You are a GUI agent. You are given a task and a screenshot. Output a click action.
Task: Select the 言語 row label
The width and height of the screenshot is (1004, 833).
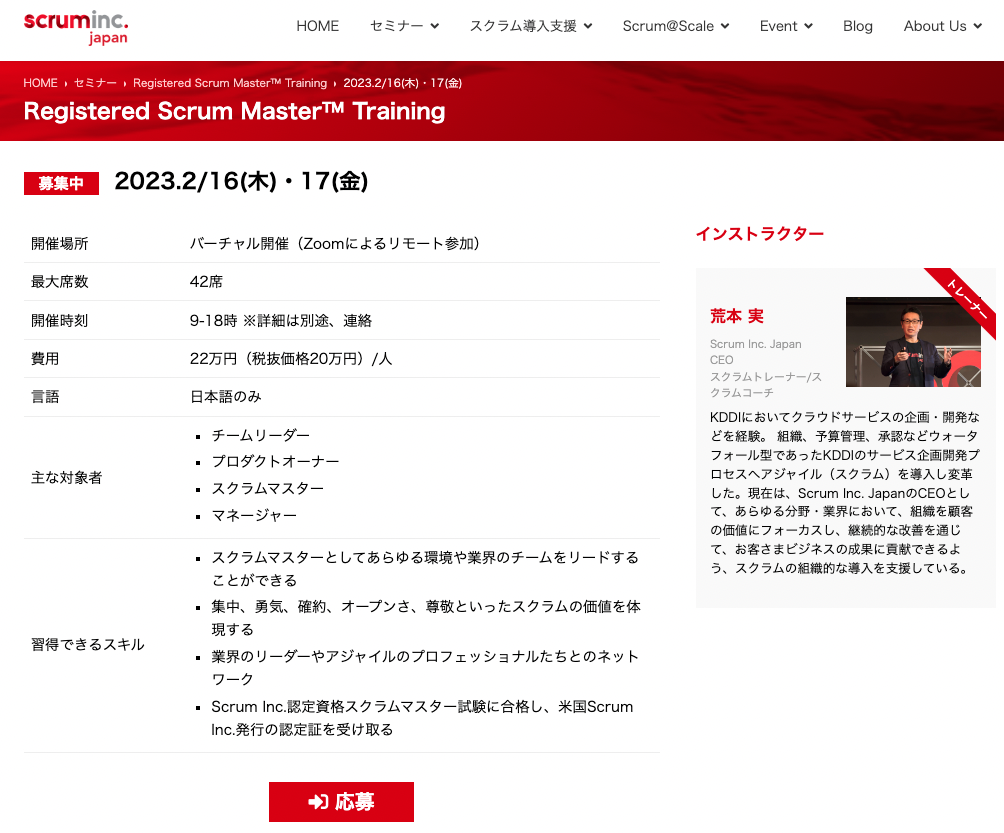coord(45,397)
